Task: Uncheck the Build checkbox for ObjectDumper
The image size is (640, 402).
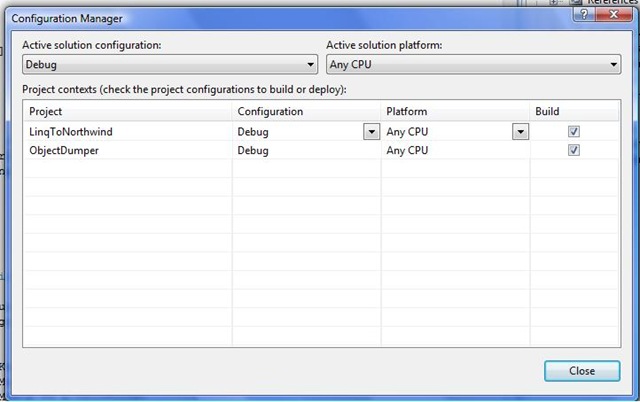Action: coord(574,150)
